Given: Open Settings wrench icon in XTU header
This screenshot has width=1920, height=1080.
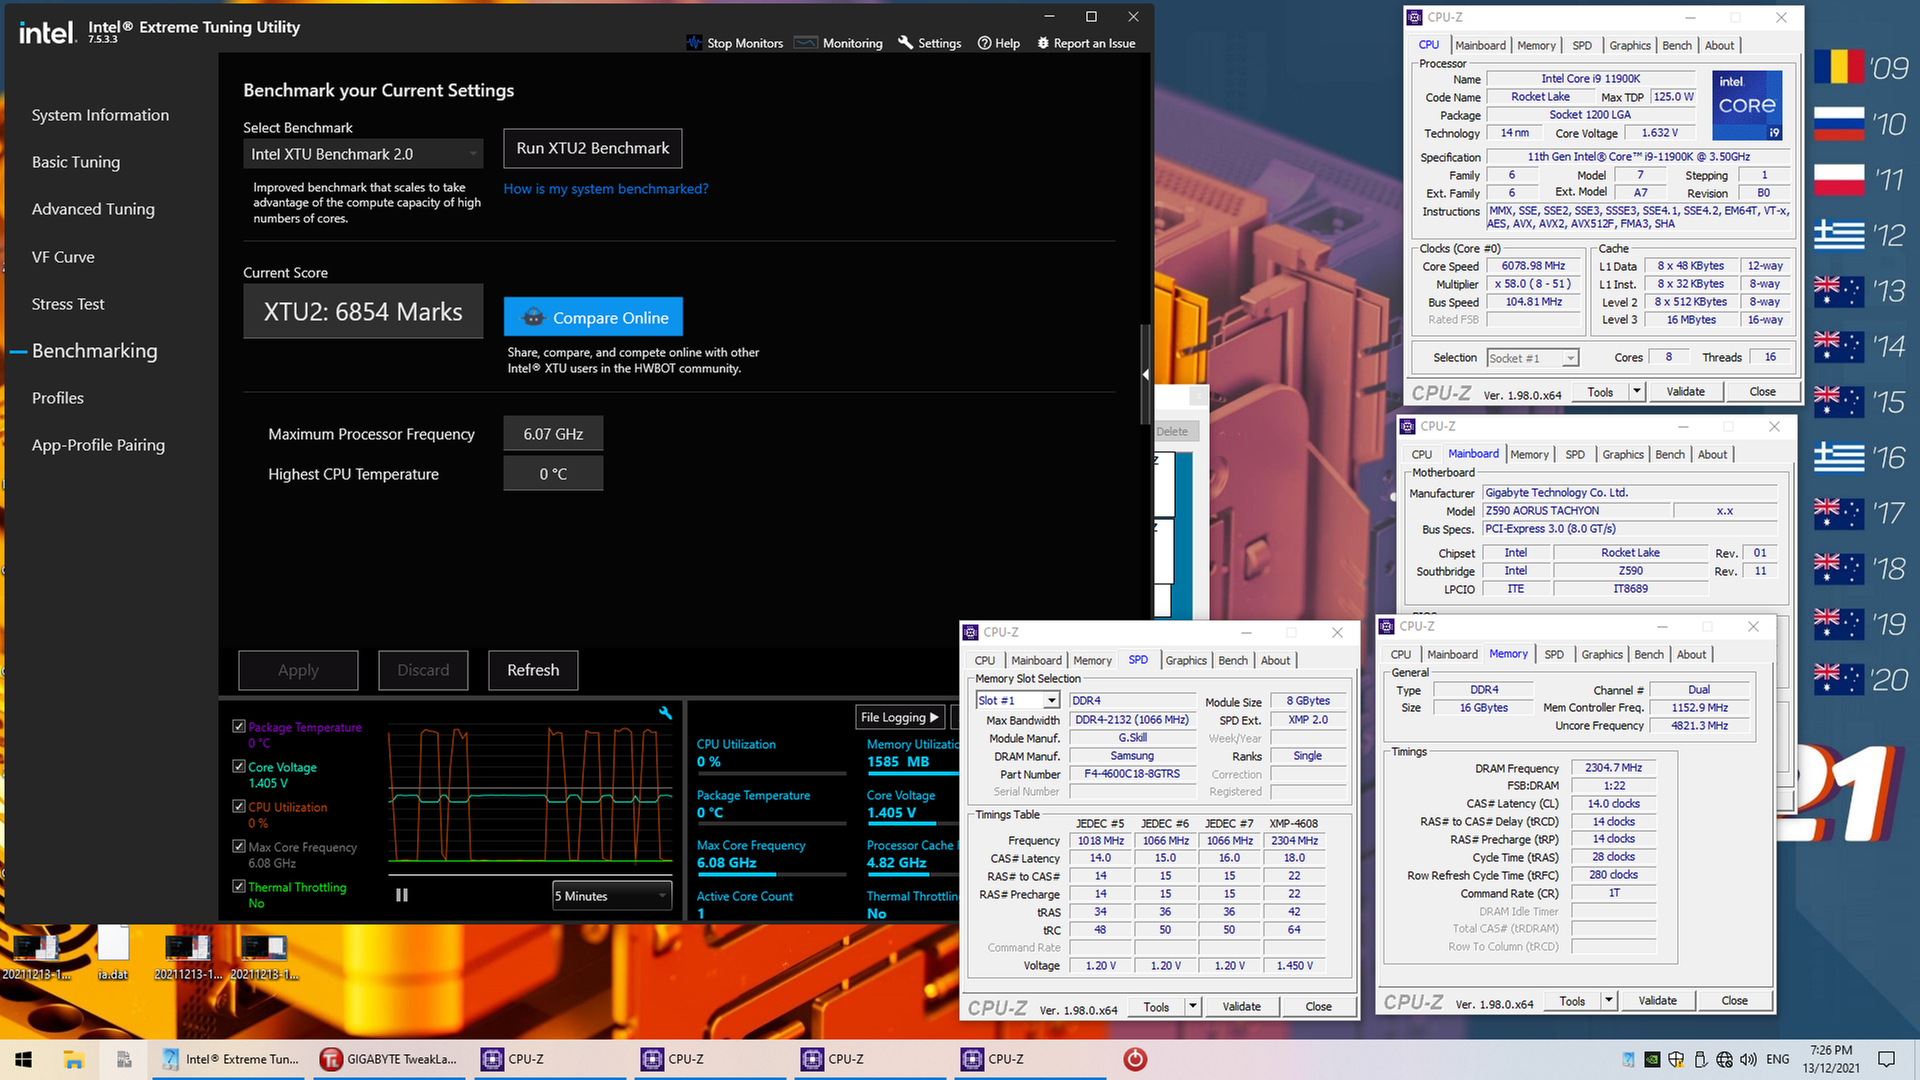Looking at the screenshot, I should coord(905,43).
